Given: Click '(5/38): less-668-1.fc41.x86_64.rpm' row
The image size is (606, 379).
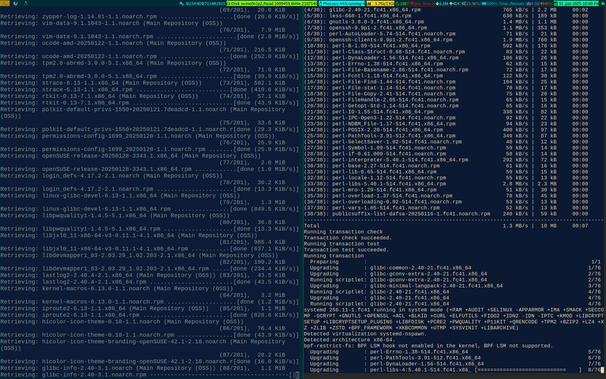Looking at the screenshot, I should click(x=446, y=16).
